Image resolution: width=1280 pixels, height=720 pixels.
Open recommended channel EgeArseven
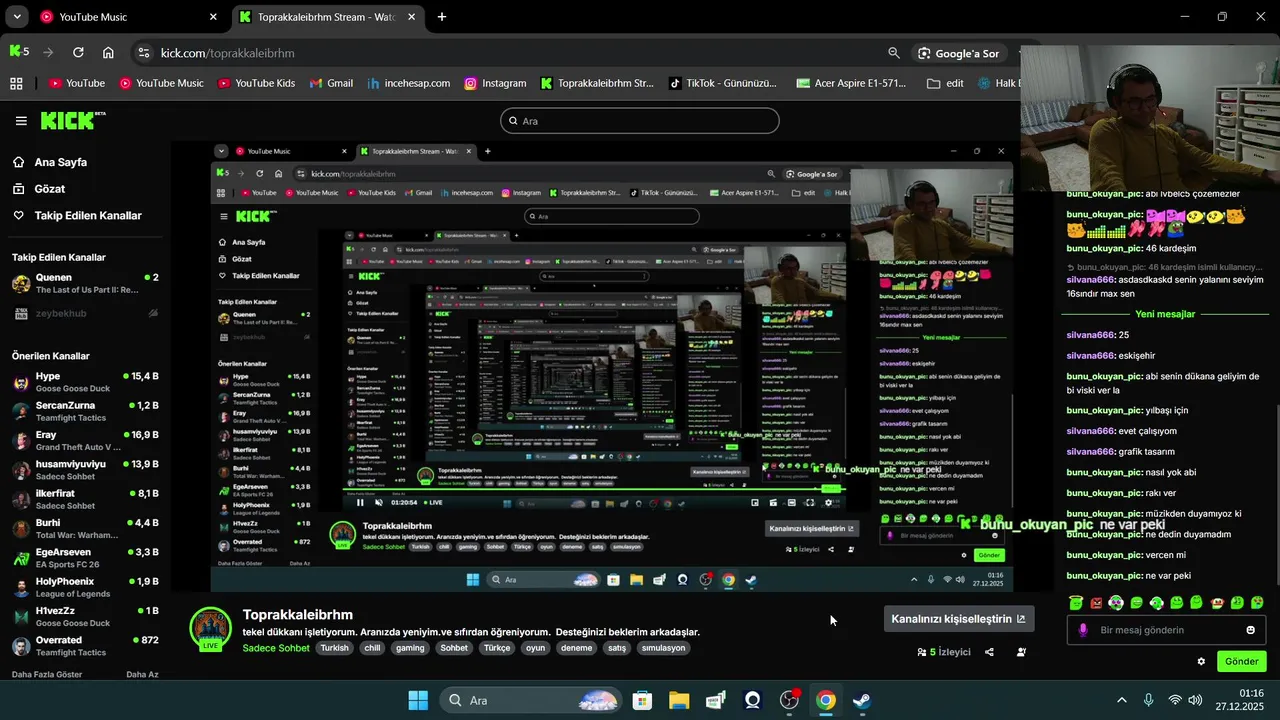coord(85,558)
